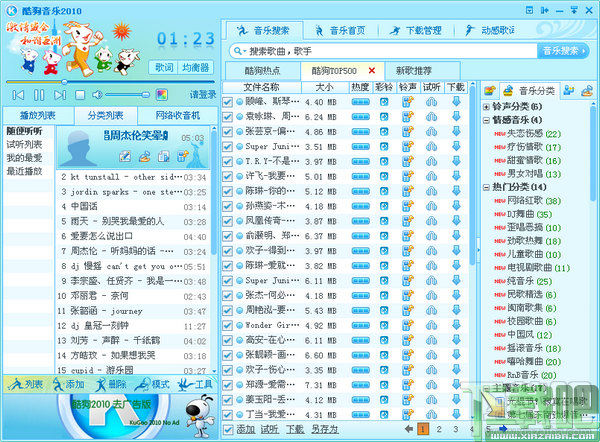Image resolution: width=600 pixels, height=442 pixels.
Task: Toggle checkbox for Wonder Girls row
Action: coord(227,325)
